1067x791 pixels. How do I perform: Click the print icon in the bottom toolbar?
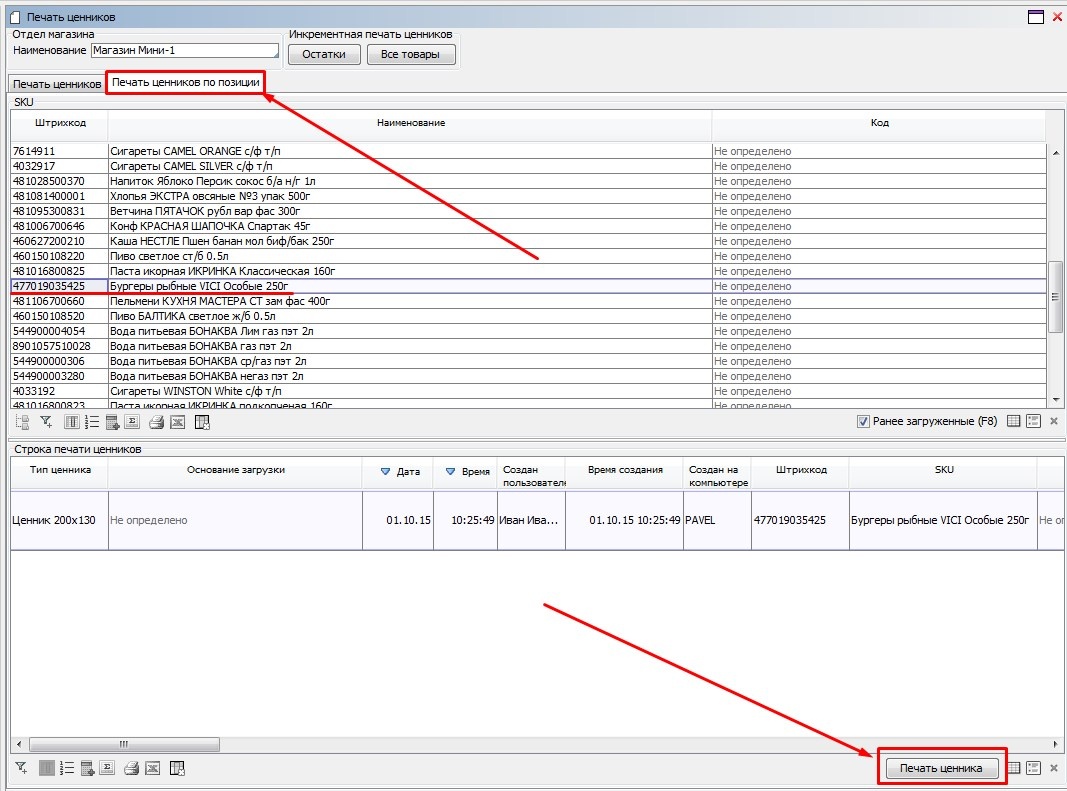point(131,768)
